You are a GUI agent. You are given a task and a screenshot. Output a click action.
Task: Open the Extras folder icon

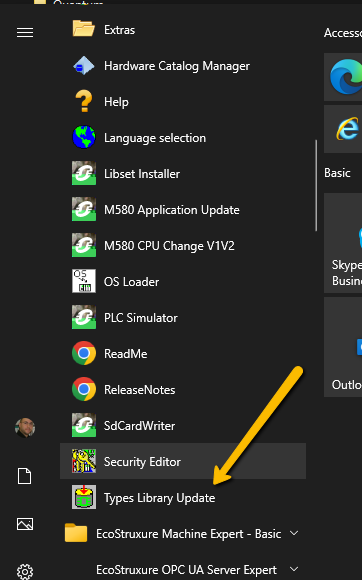tap(84, 29)
